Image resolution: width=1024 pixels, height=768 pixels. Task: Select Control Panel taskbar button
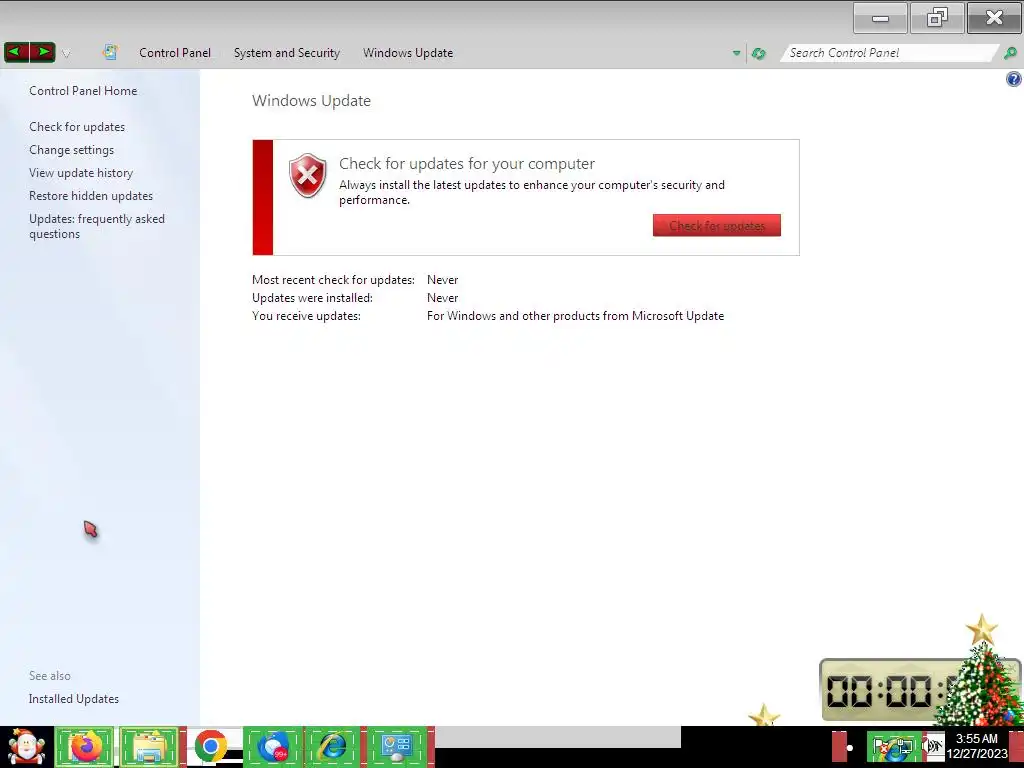point(396,746)
